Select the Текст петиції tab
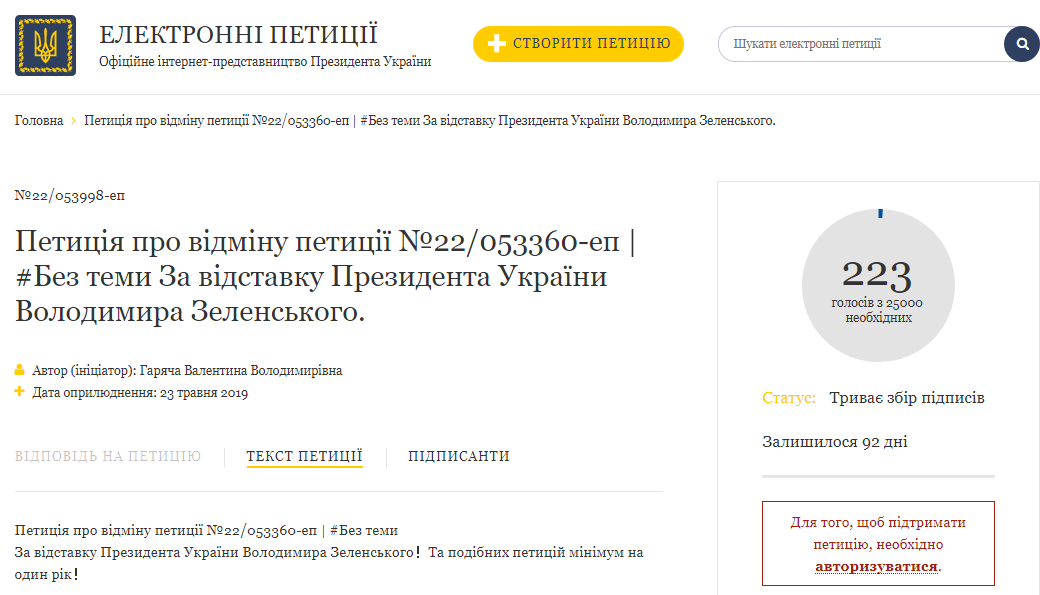Viewport: 1040px width, 595px height. tap(304, 456)
